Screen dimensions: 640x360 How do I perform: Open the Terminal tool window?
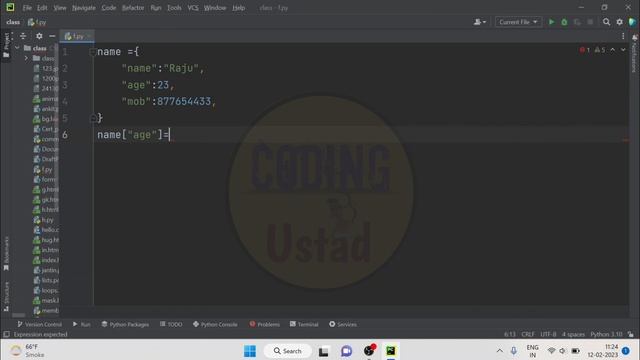click(x=304, y=324)
